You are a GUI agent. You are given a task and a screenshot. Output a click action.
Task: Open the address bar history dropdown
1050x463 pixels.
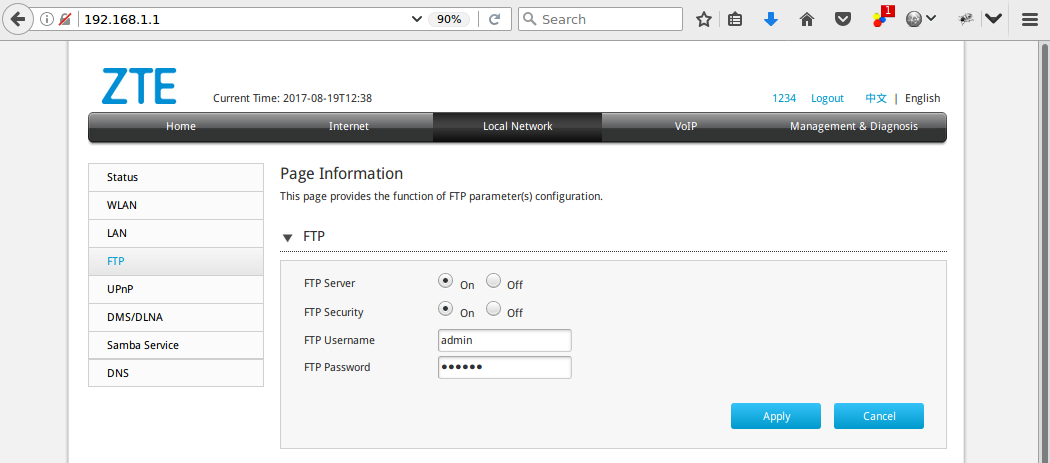pyautogui.click(x=417, y=19)
